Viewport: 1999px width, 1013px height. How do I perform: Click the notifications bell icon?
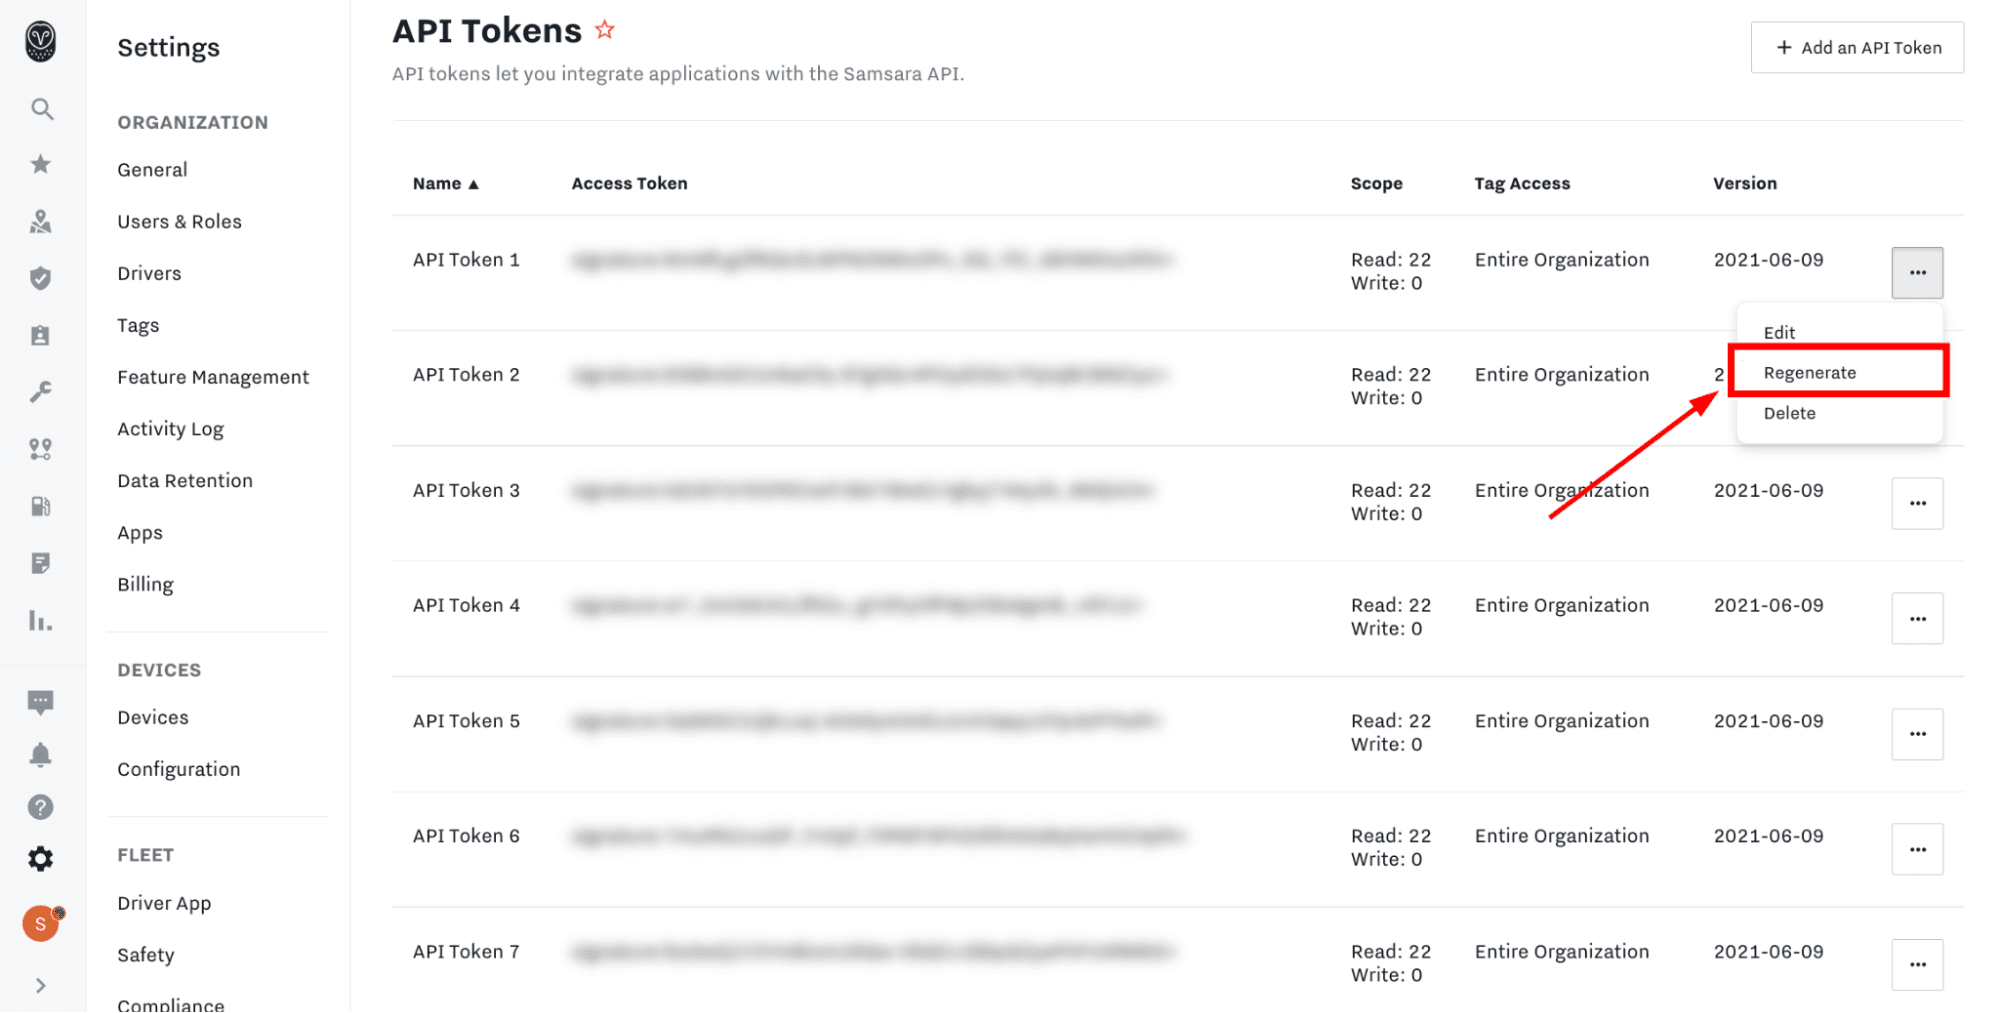[41, 755]
